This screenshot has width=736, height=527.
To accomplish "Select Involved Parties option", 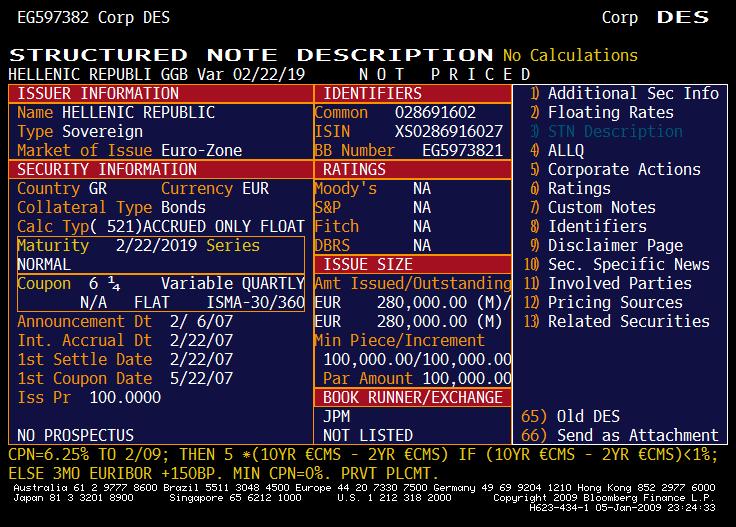I will (608, 283).
